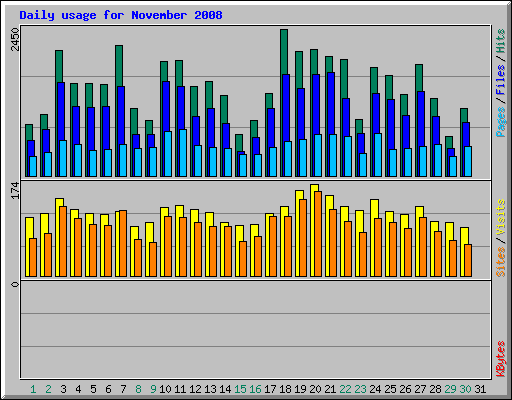Viewport: 512px width, 400px height.
Task: Select day label 18 on the x-axis
Action: 285,389
